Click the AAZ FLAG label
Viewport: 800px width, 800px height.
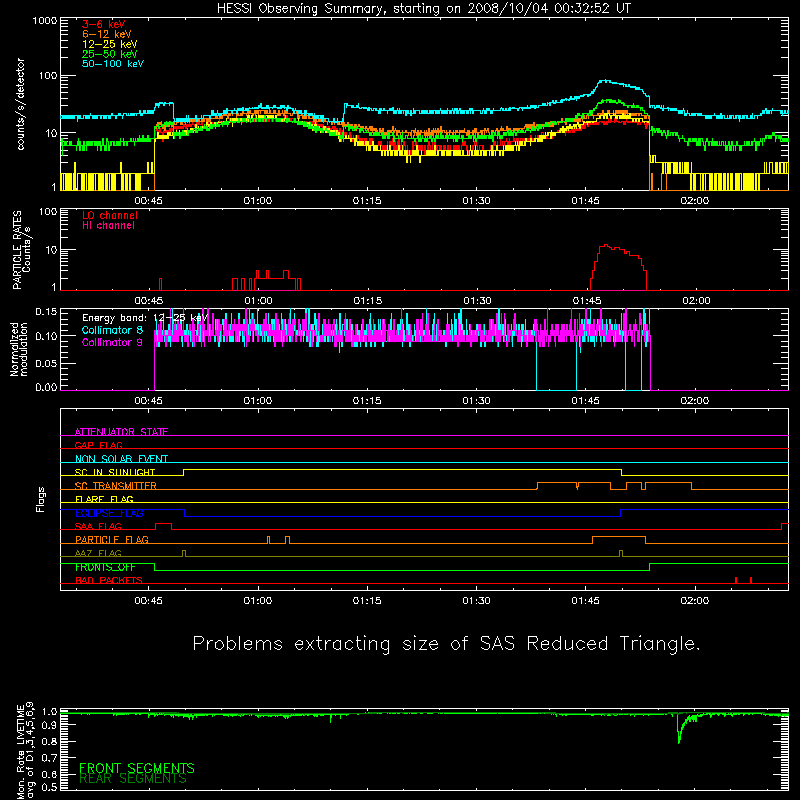click(98, 553)
